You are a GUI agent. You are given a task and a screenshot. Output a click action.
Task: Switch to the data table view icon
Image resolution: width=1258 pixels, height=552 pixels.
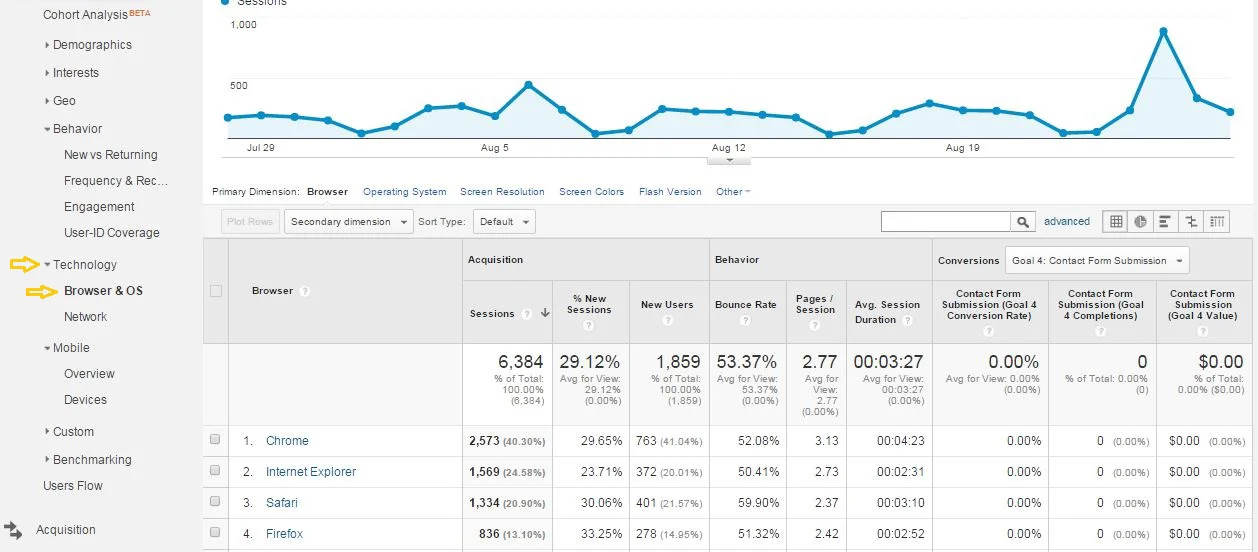1116,222
